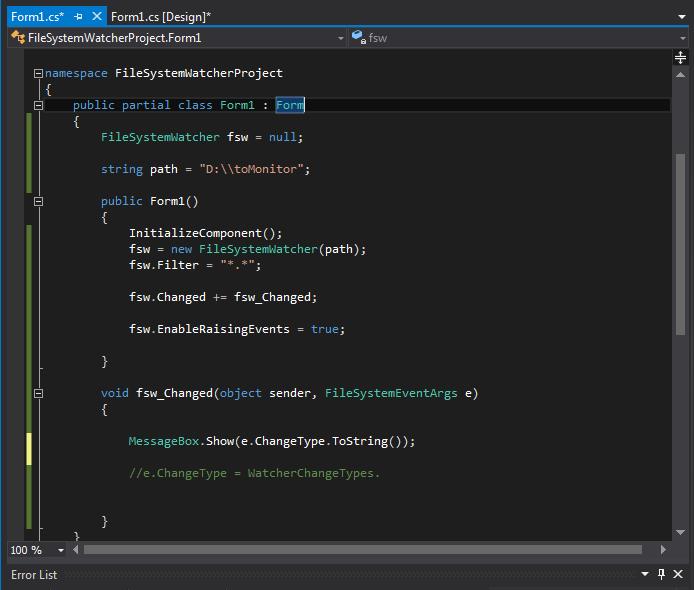Click the namespace keyword
Screen dimensions: 694x590
tap(76, 73)
